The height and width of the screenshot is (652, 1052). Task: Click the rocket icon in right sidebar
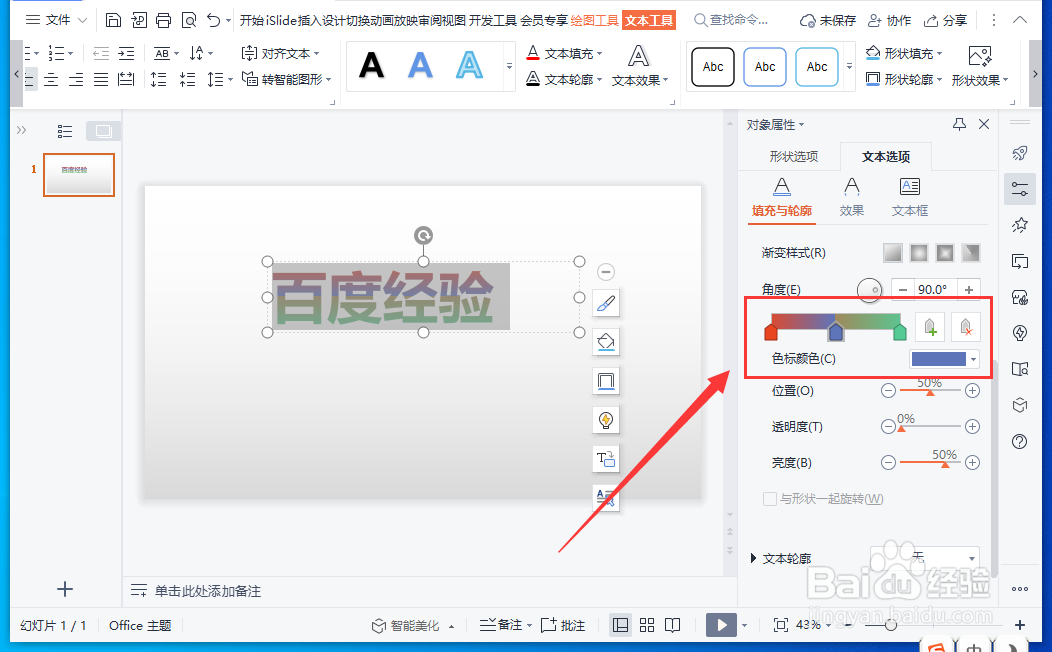pyautogui.click(x=1020, y=153)
